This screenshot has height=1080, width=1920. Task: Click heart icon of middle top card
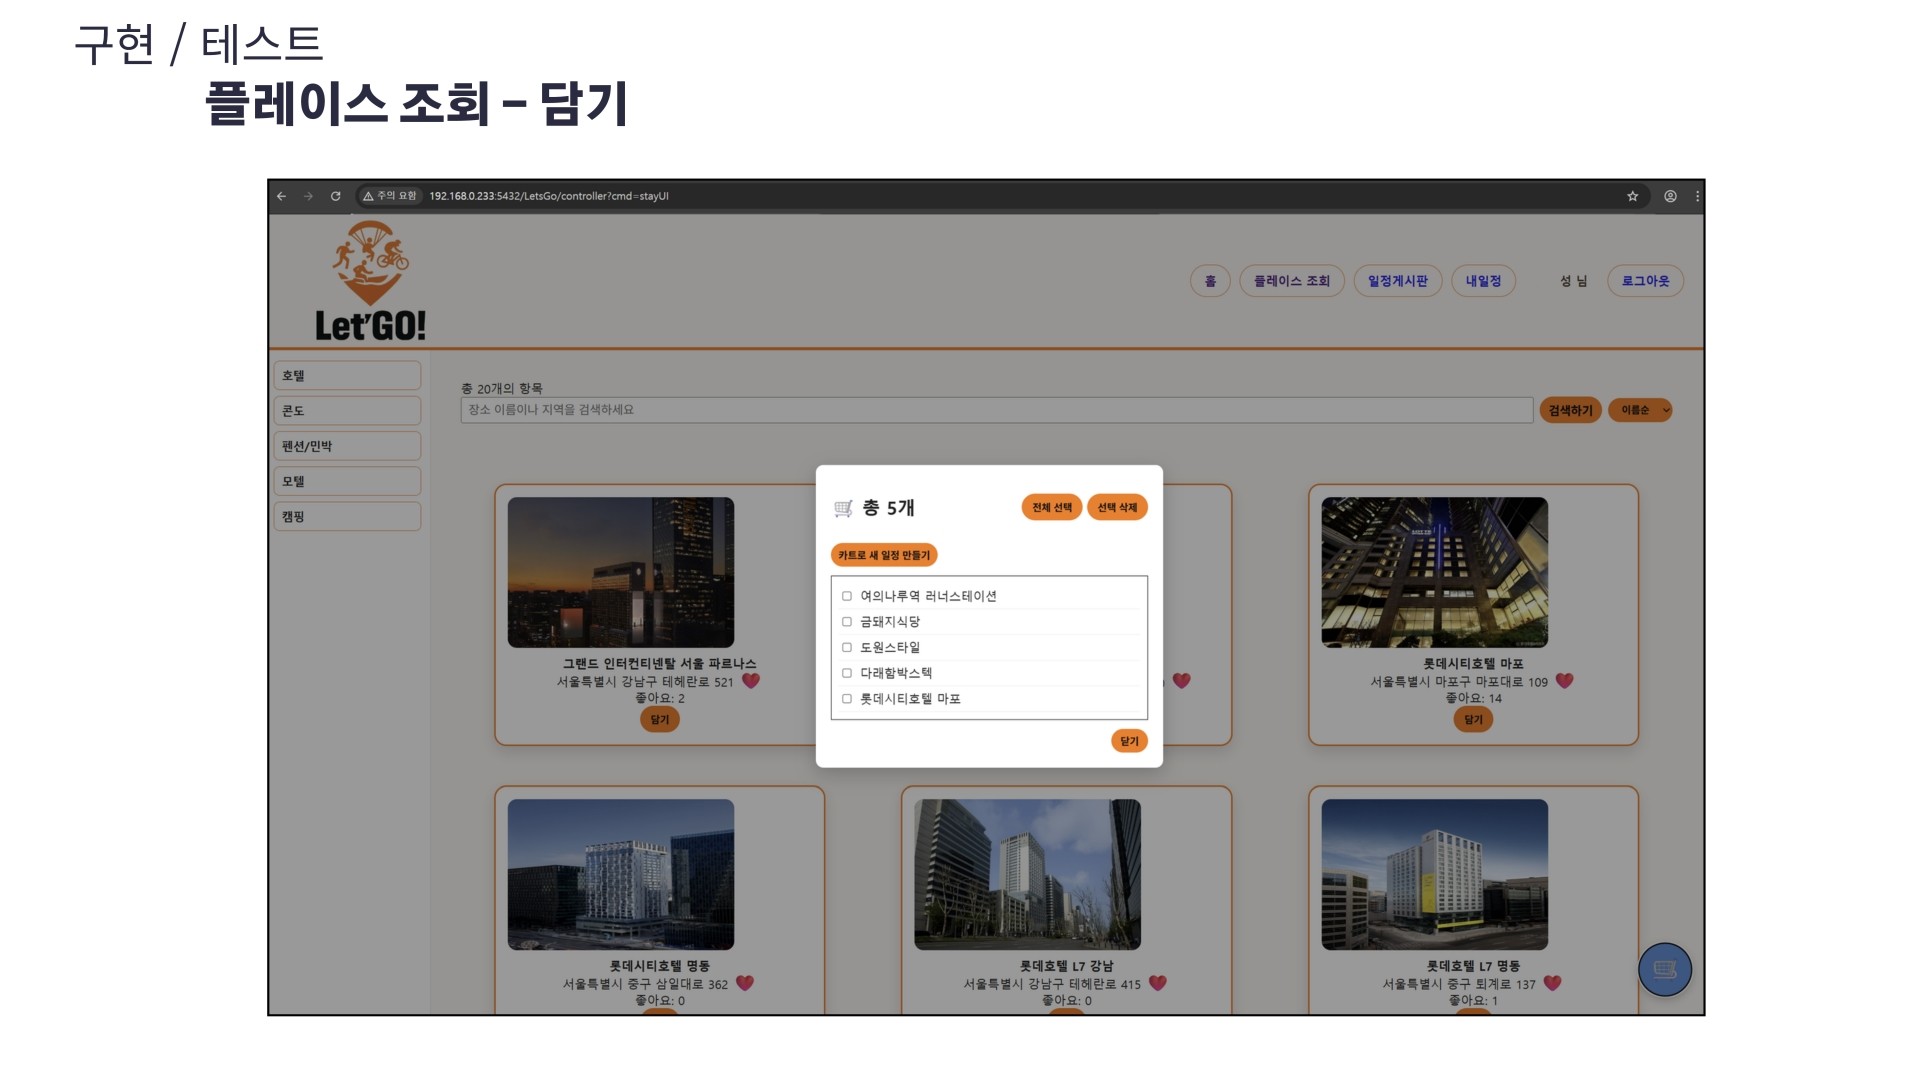tap(1182, 681)
